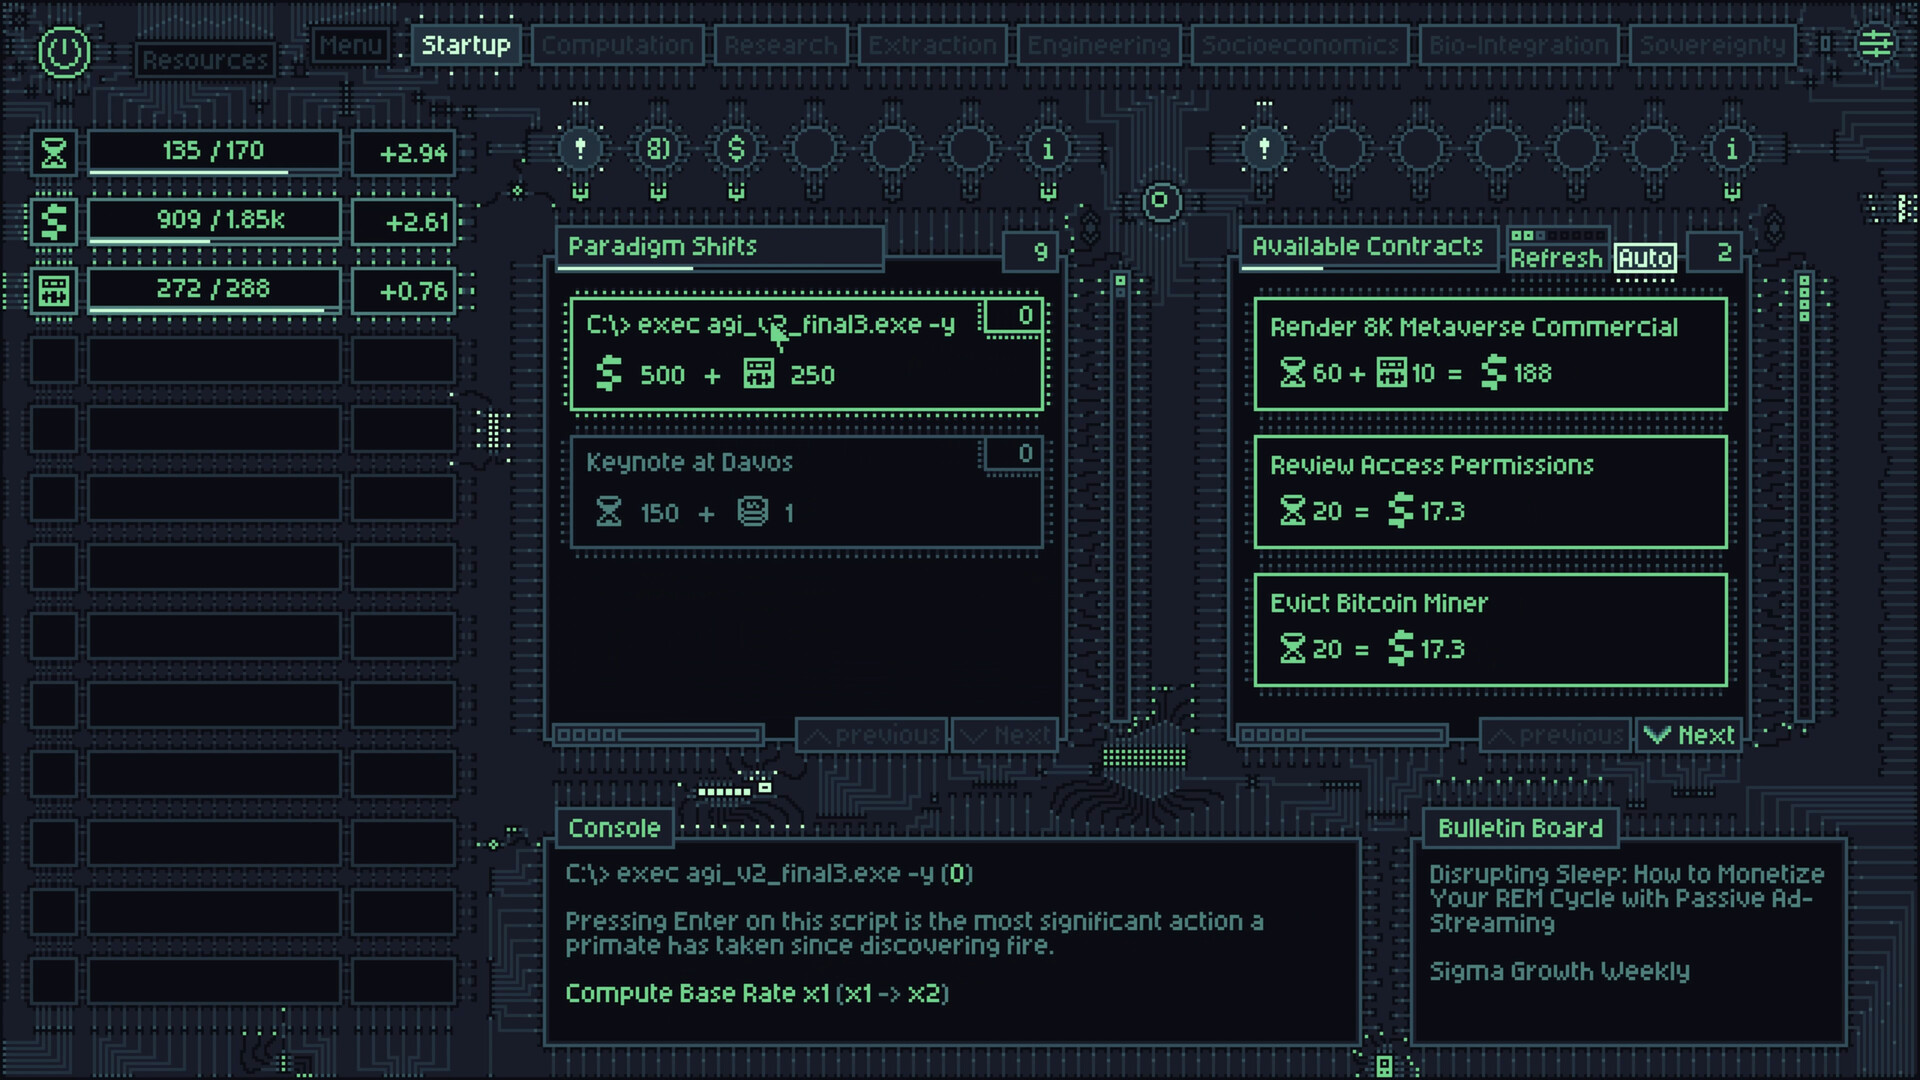Image resolution: width=1920 pixels, height=1080 pixels.
Task: Toggle Auto contract acceptance
Action: [x=1645, y=258]
